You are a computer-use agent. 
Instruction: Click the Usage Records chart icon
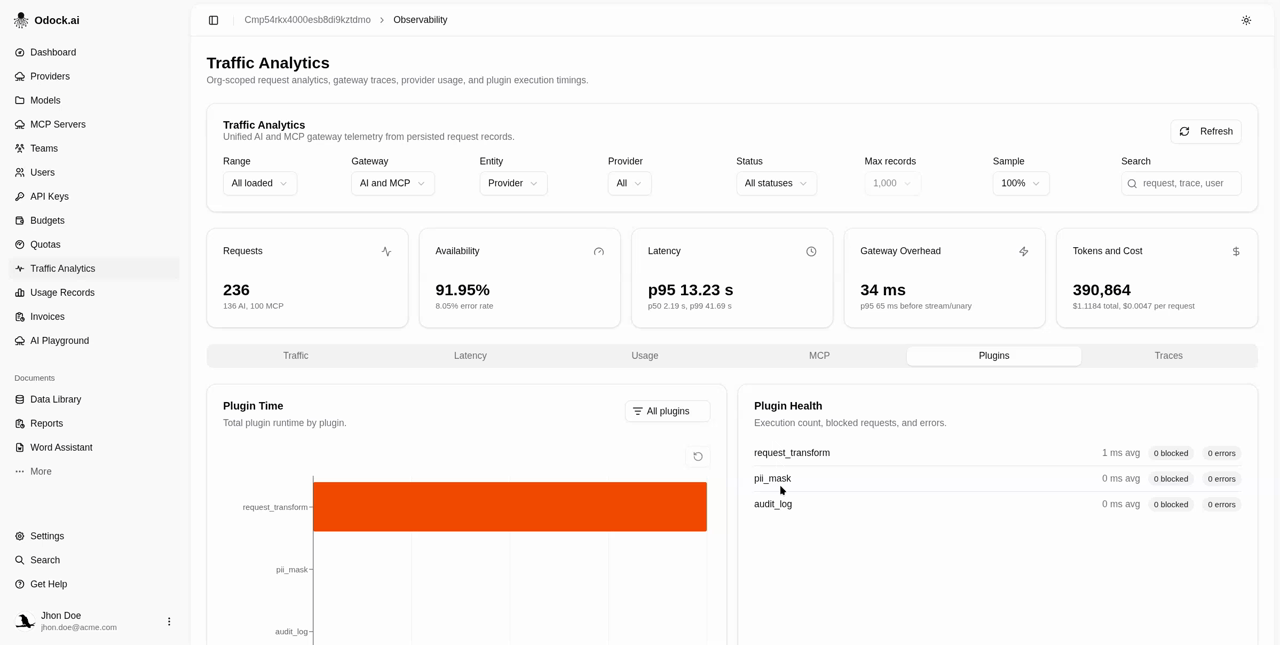[x=19, y=292]
